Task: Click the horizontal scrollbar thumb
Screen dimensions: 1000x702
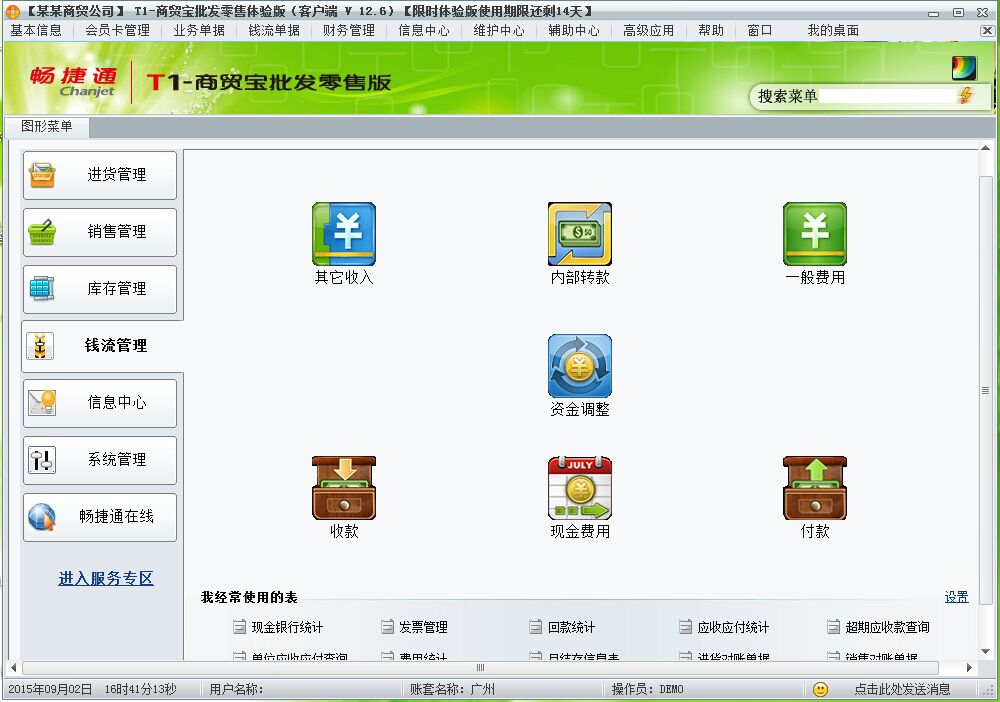Action: click(480, 668)
